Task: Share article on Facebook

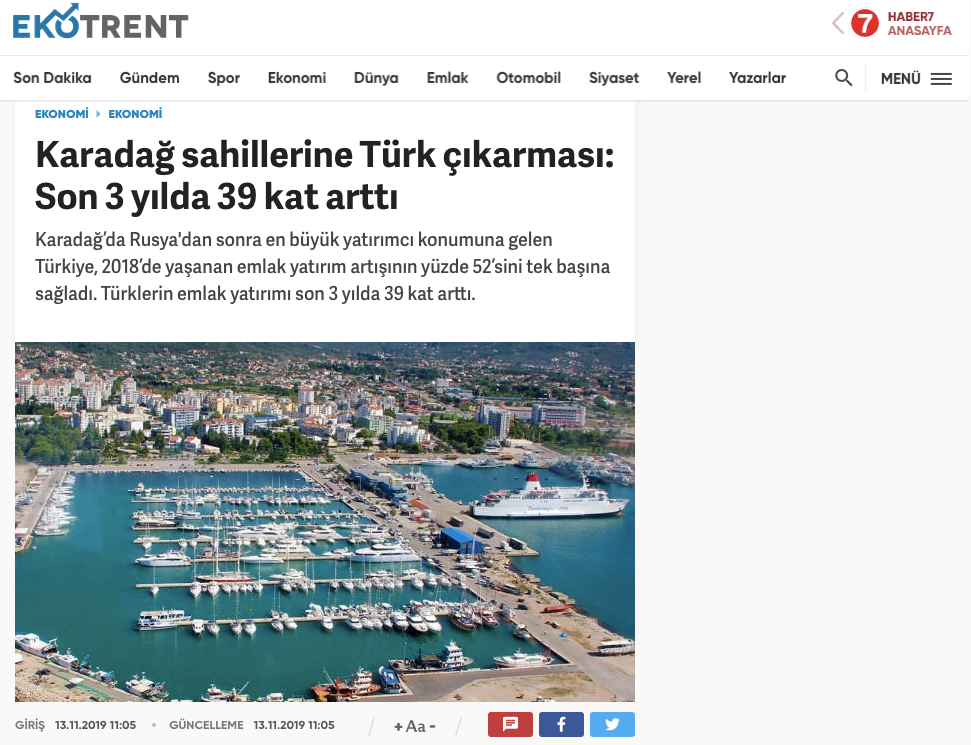Action: point(561,725)
